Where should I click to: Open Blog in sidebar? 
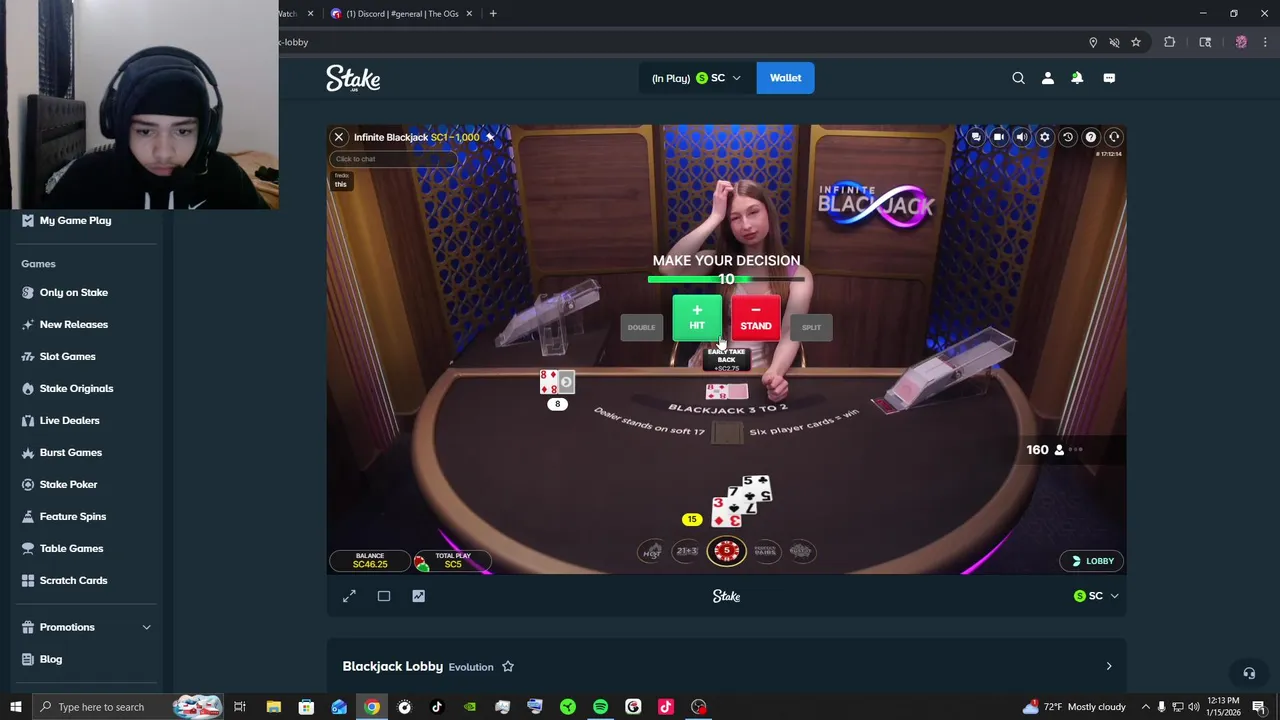(x=51, y=659)
